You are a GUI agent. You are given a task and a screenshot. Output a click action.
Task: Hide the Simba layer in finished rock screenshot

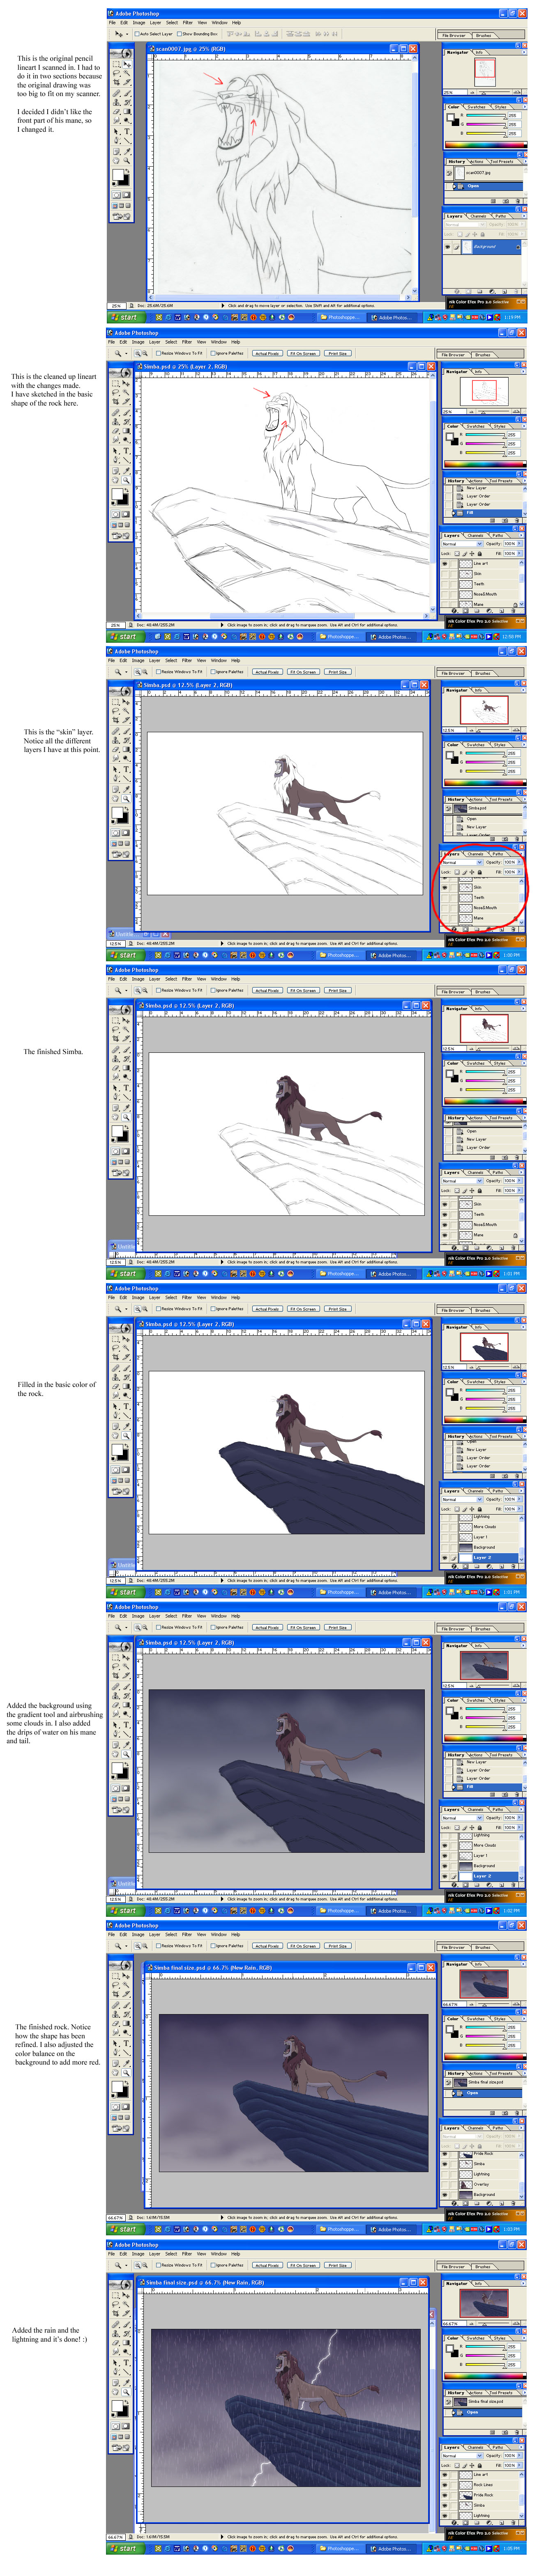click(x=445, y=2164)
